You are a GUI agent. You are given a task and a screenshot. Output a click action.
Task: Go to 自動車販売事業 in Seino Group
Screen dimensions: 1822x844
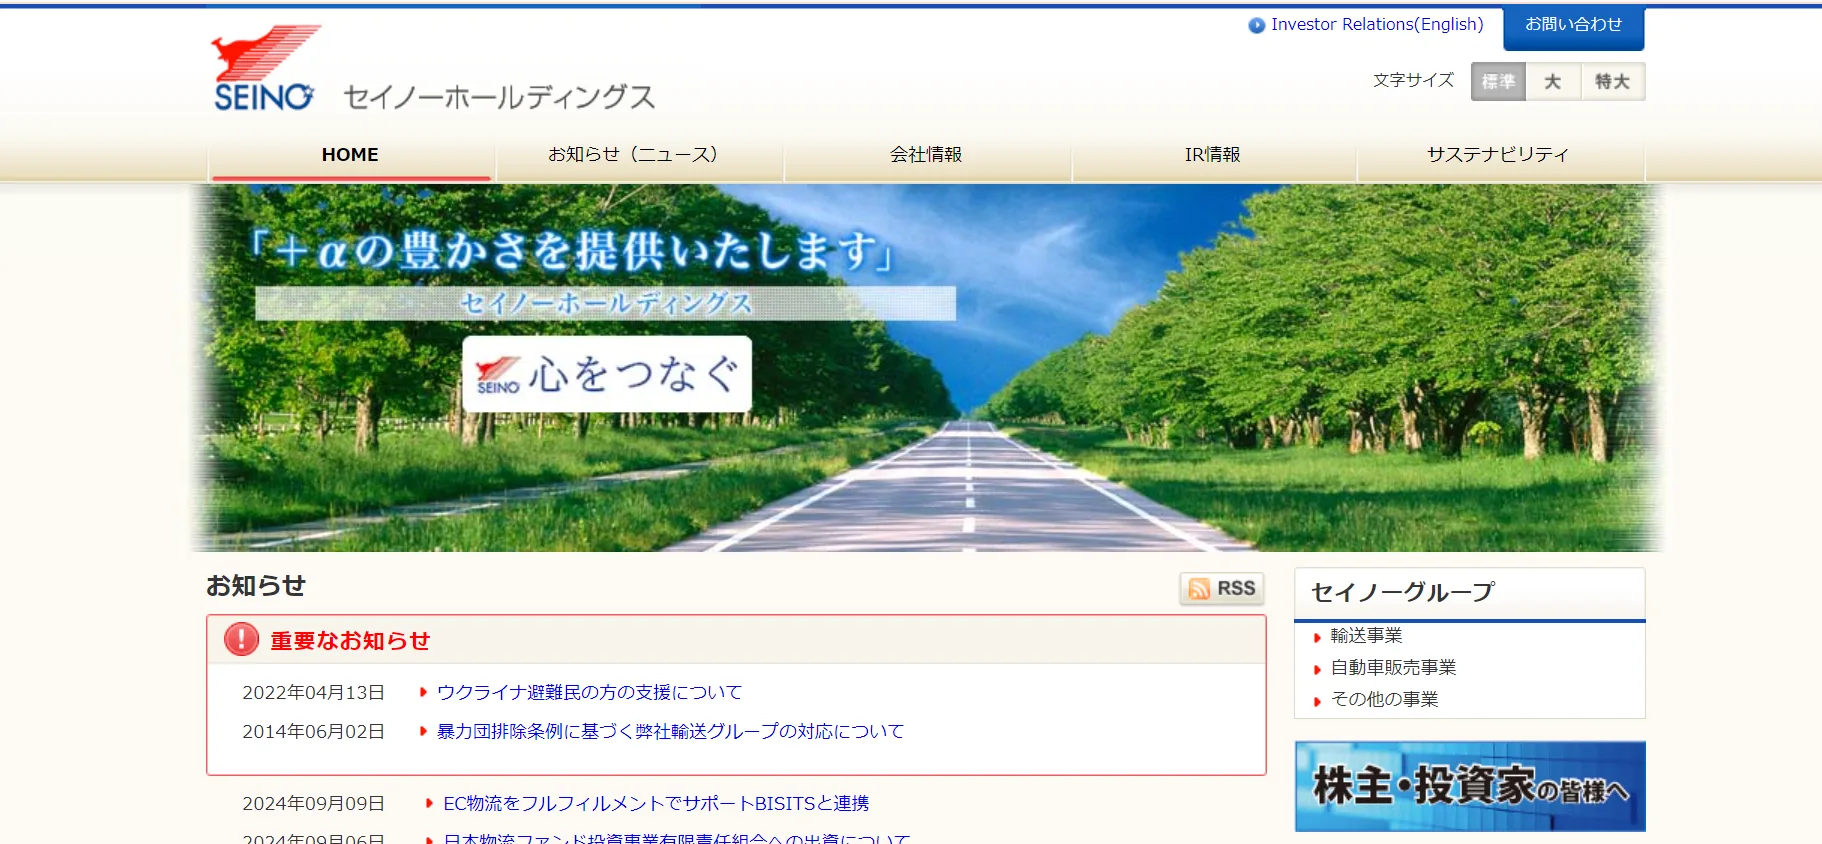click(1393, 667)
